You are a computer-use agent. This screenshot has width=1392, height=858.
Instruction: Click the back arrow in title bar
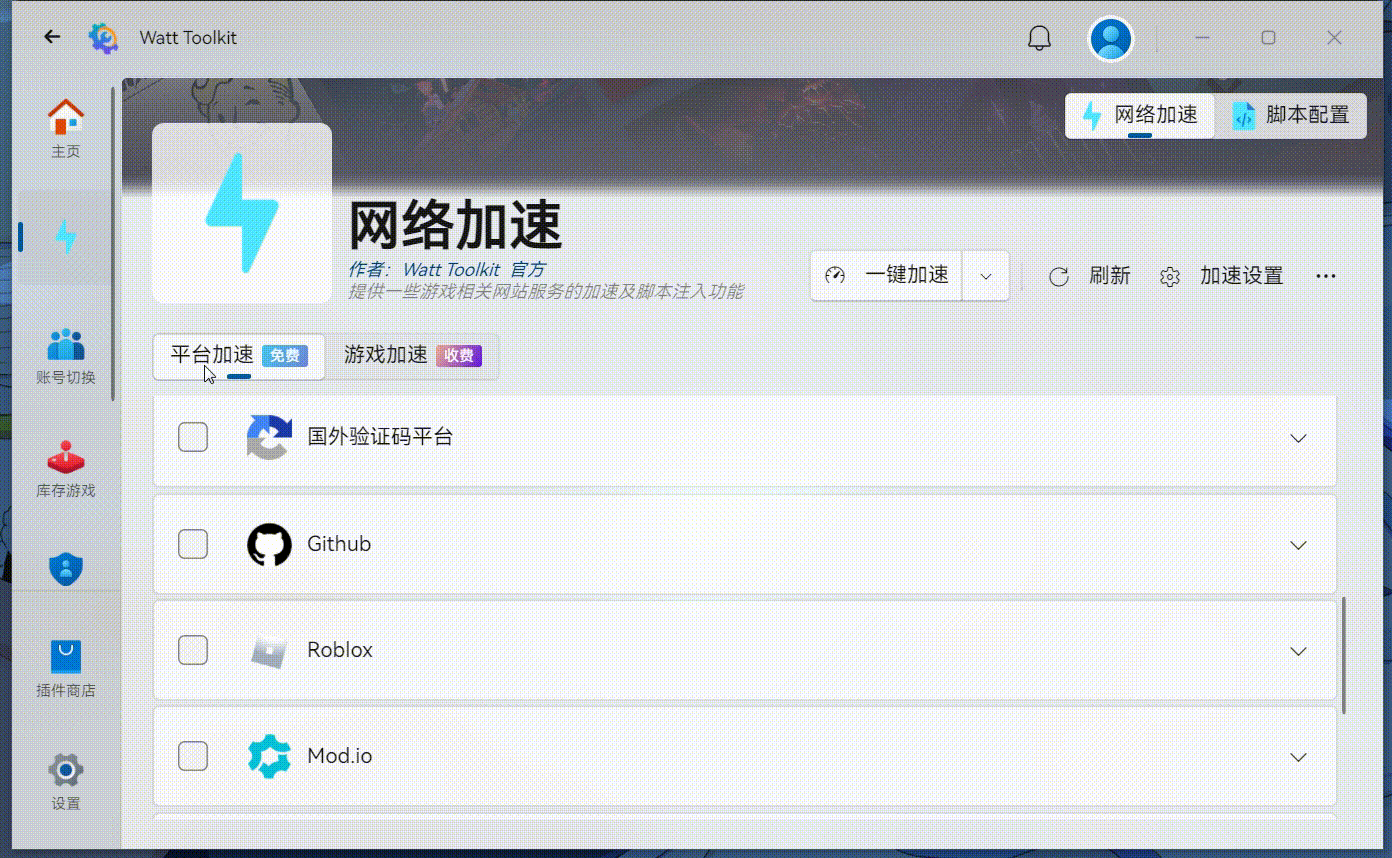tap(52, 37)
